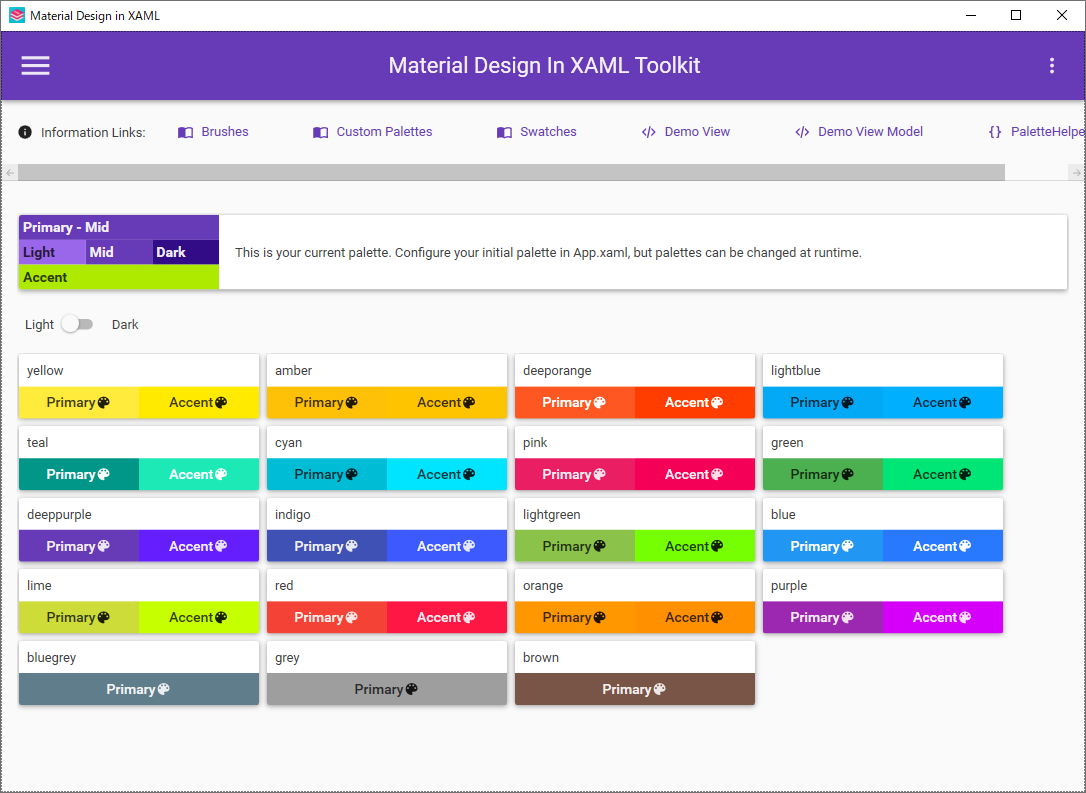Toggle the Light/Dark theme switch
The image size is (1086, 793).
pos(77,324)
